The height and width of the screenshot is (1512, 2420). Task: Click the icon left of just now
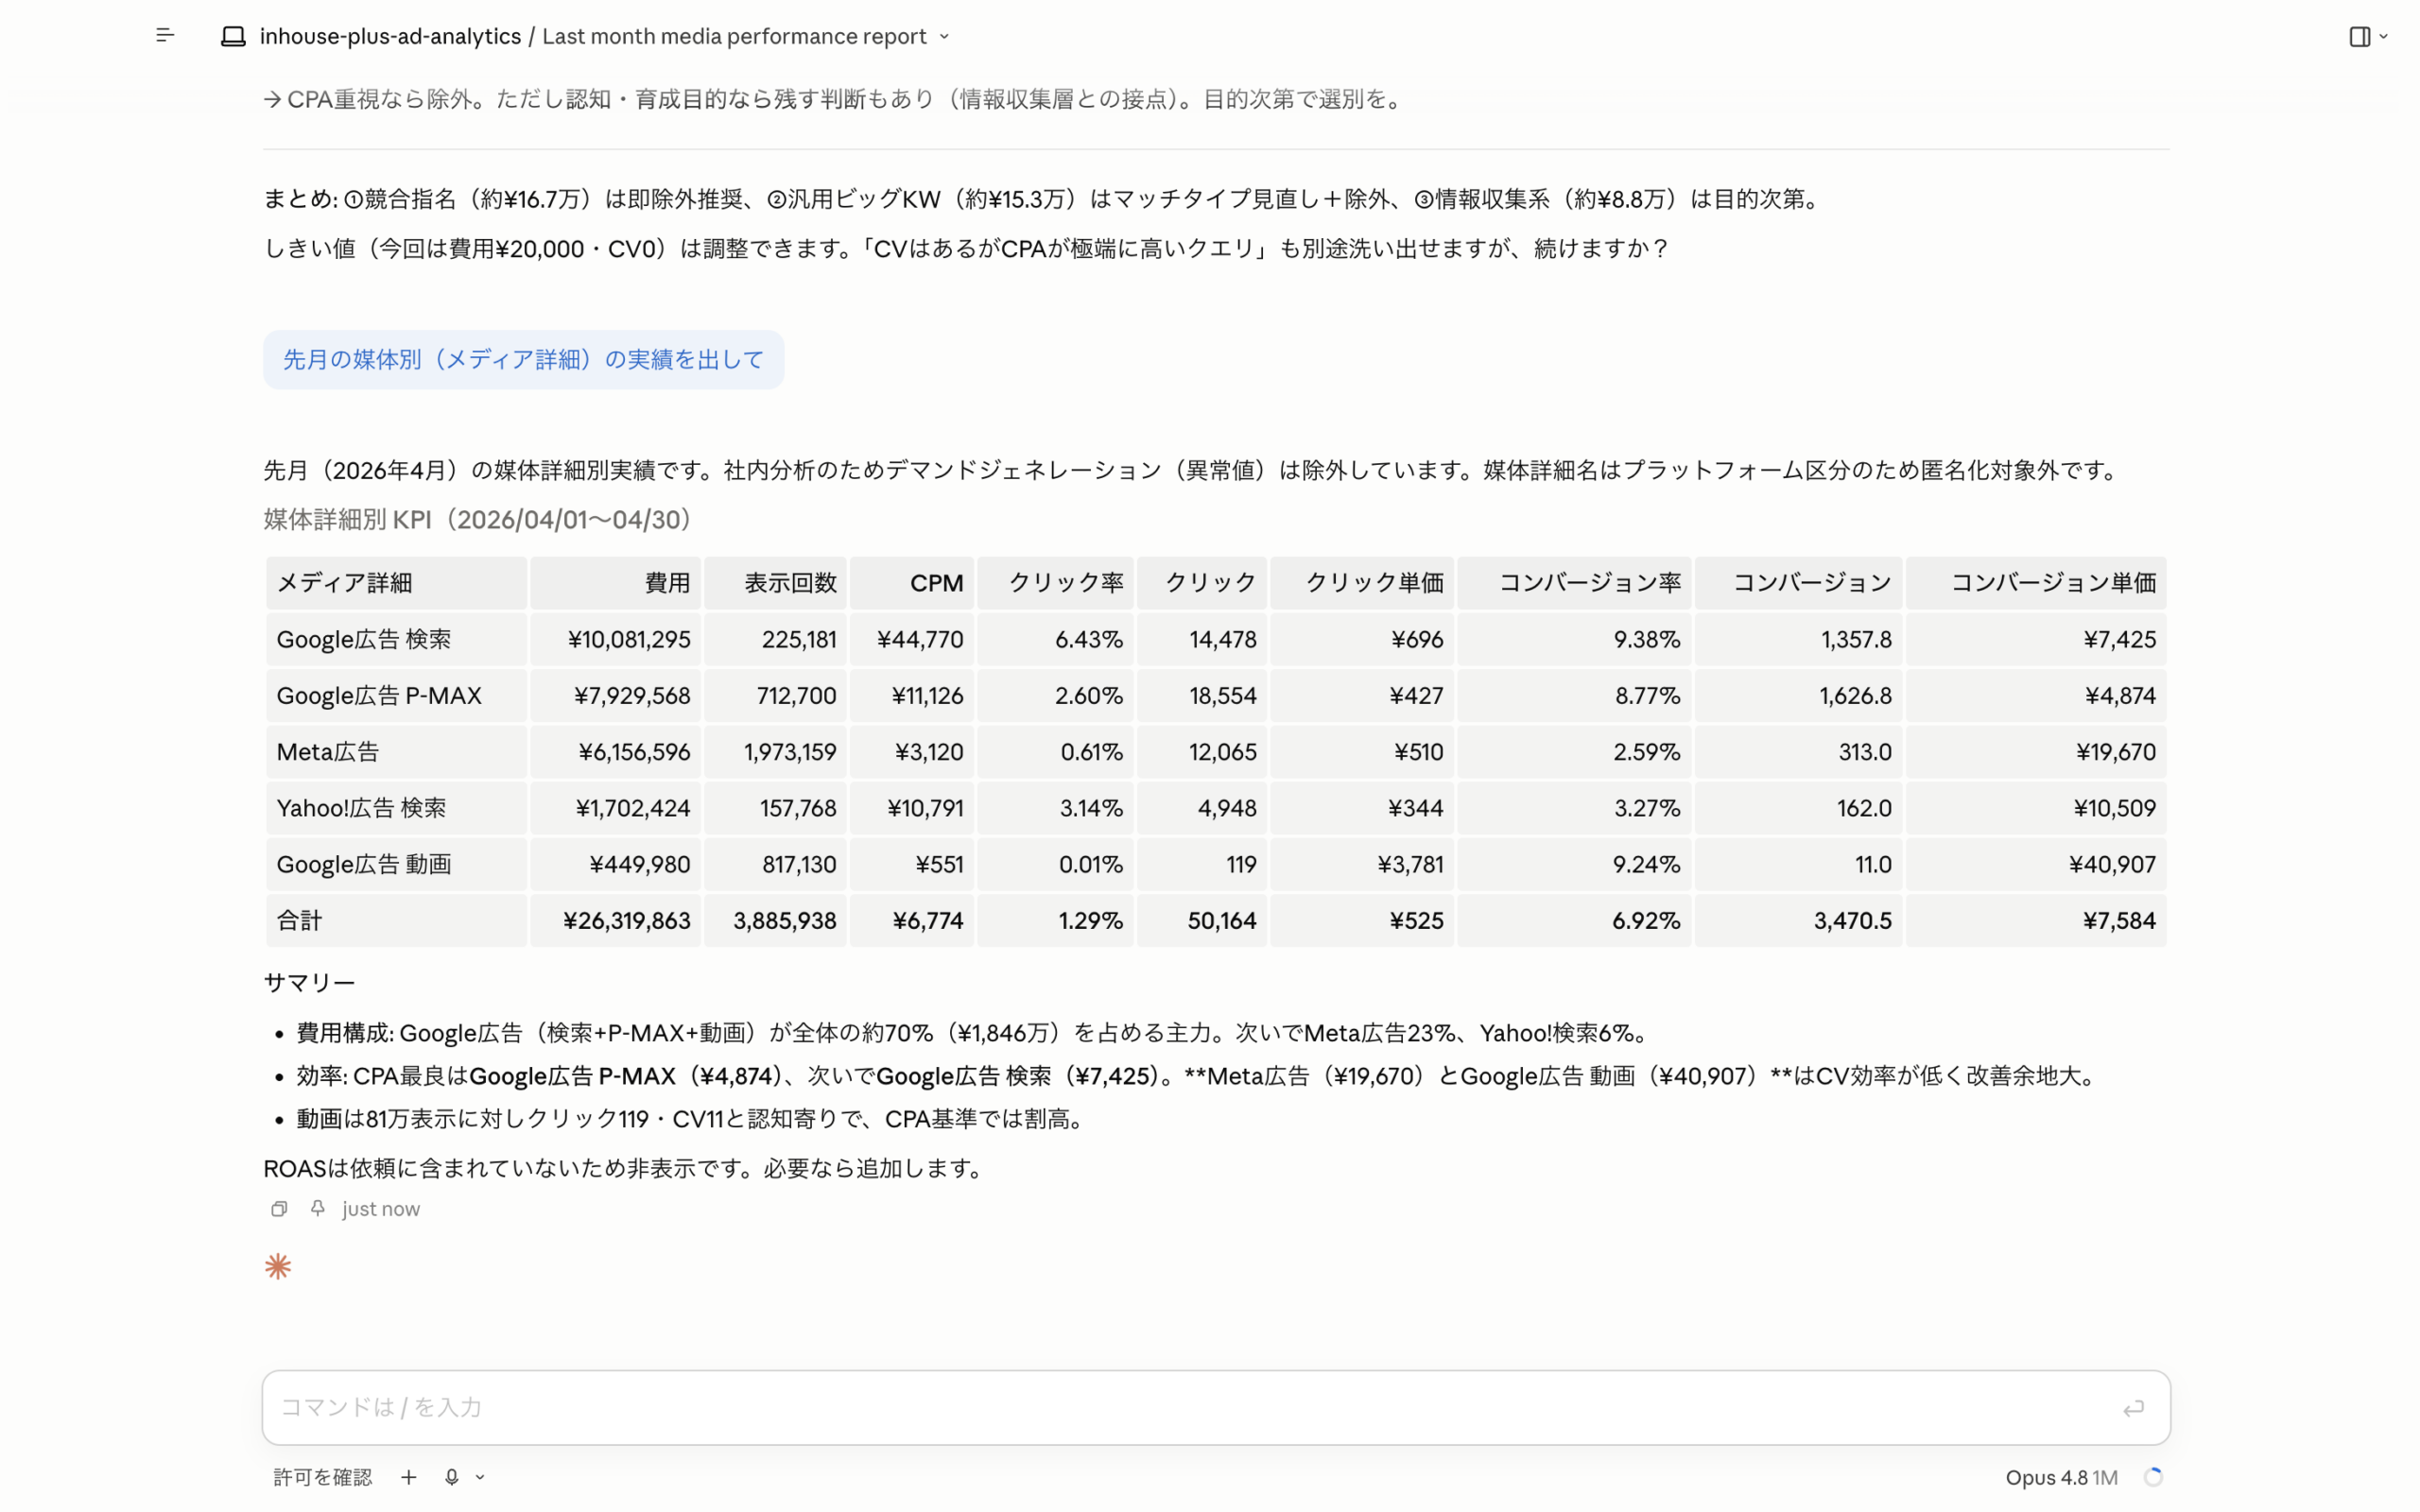tap(318, 1208)
